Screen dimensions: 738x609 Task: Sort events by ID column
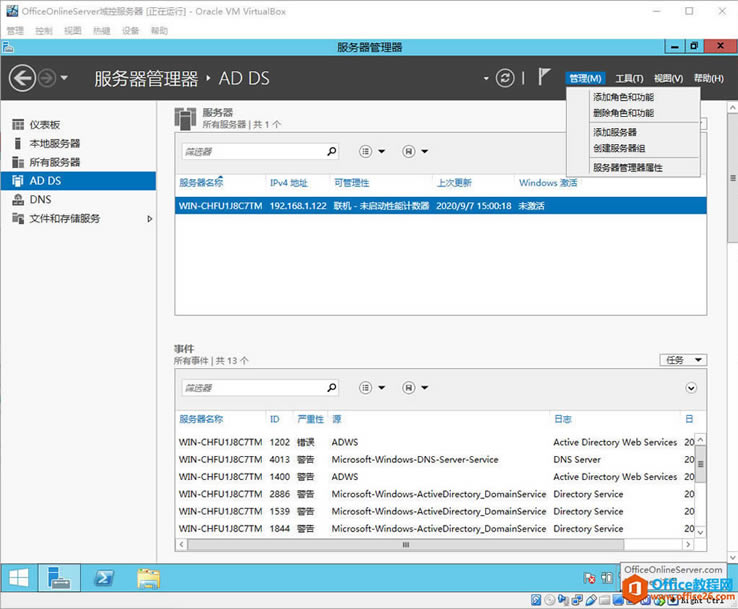click(274, 419)
